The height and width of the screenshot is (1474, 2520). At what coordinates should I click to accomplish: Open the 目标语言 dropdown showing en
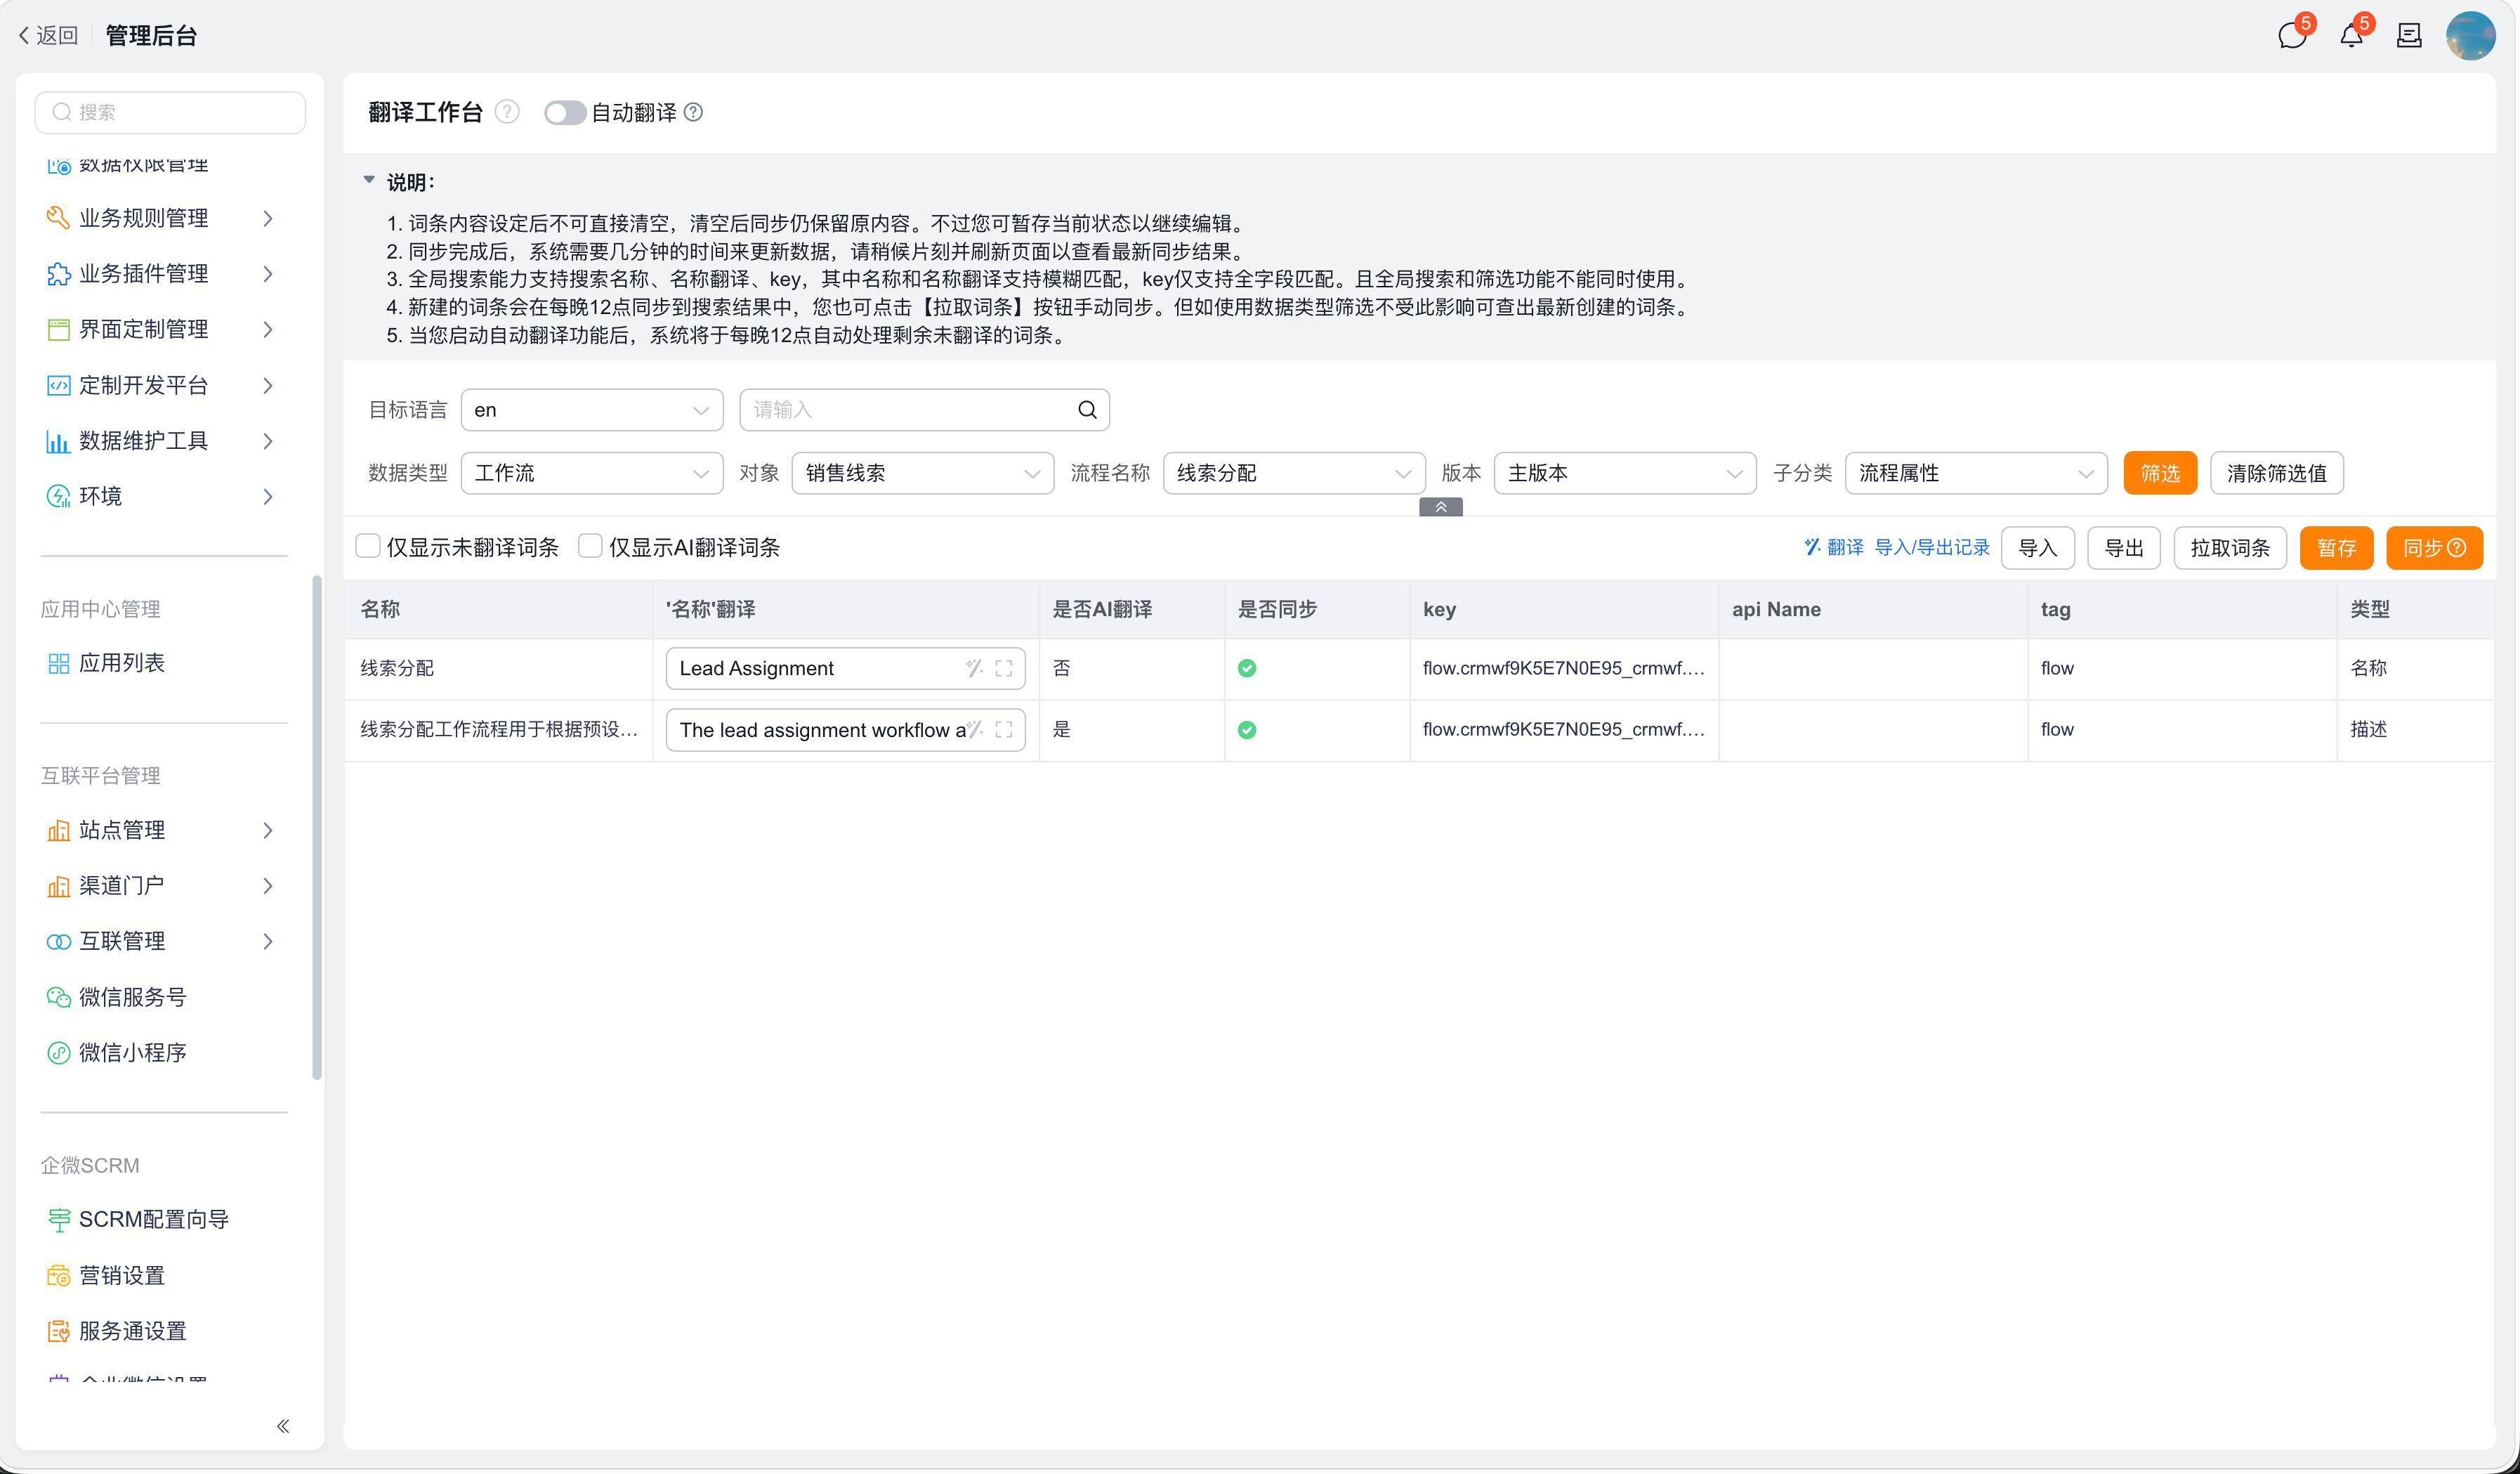[x=592, y=410]
